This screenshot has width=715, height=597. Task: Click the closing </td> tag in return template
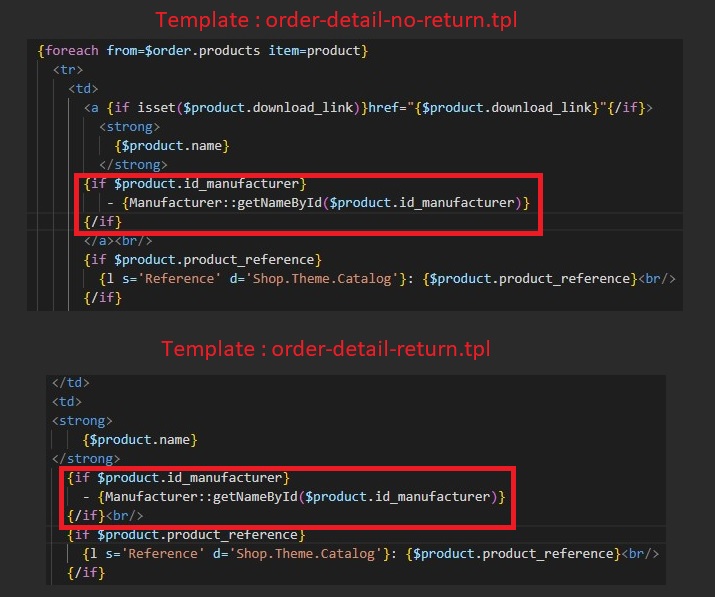click(x=70, y=383)
